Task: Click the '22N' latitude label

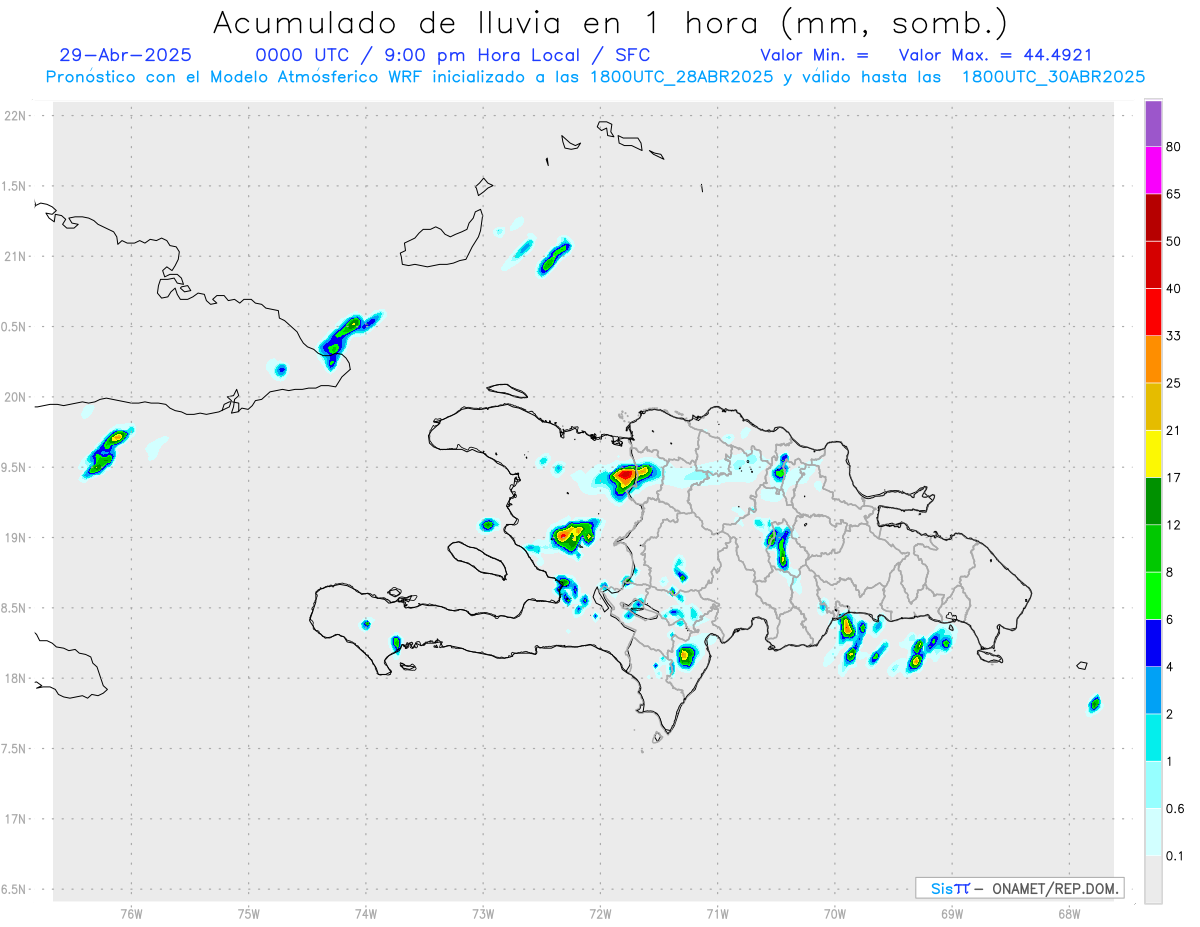Action: (x=16, y=116)
